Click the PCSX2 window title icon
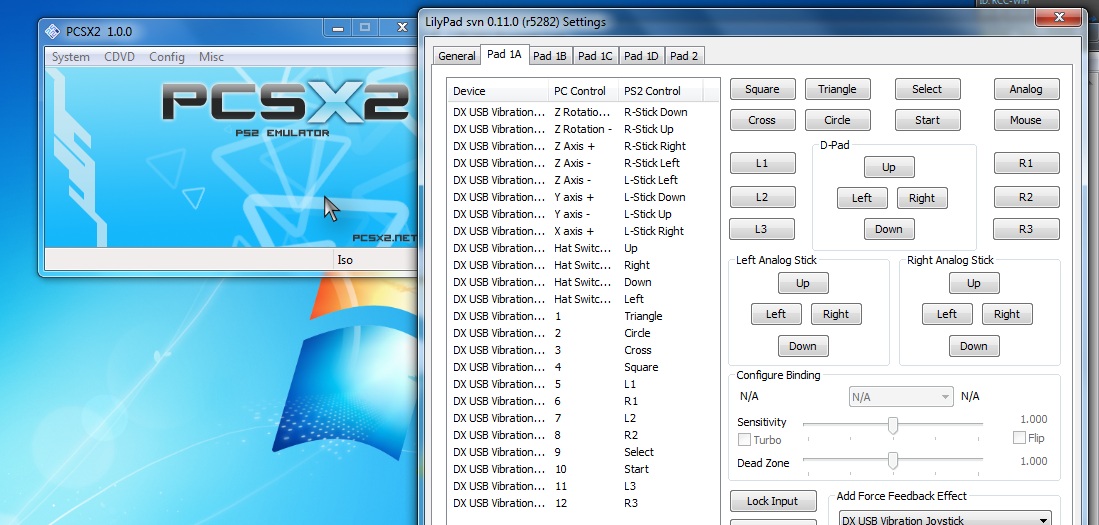1099x525 pixels. click(53, 30)
